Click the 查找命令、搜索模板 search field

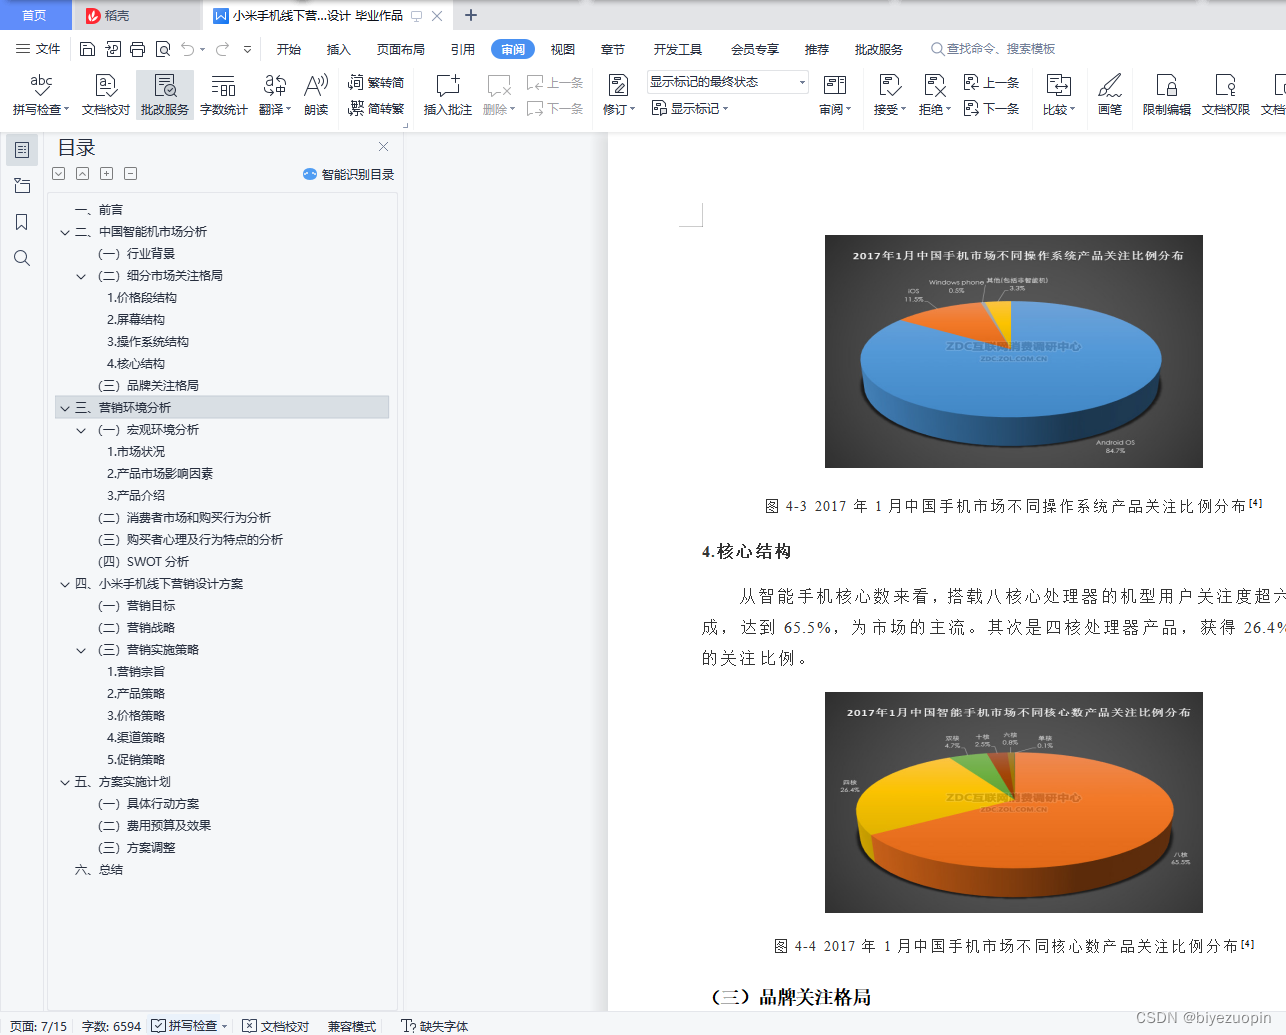click(x=993, y=49)
